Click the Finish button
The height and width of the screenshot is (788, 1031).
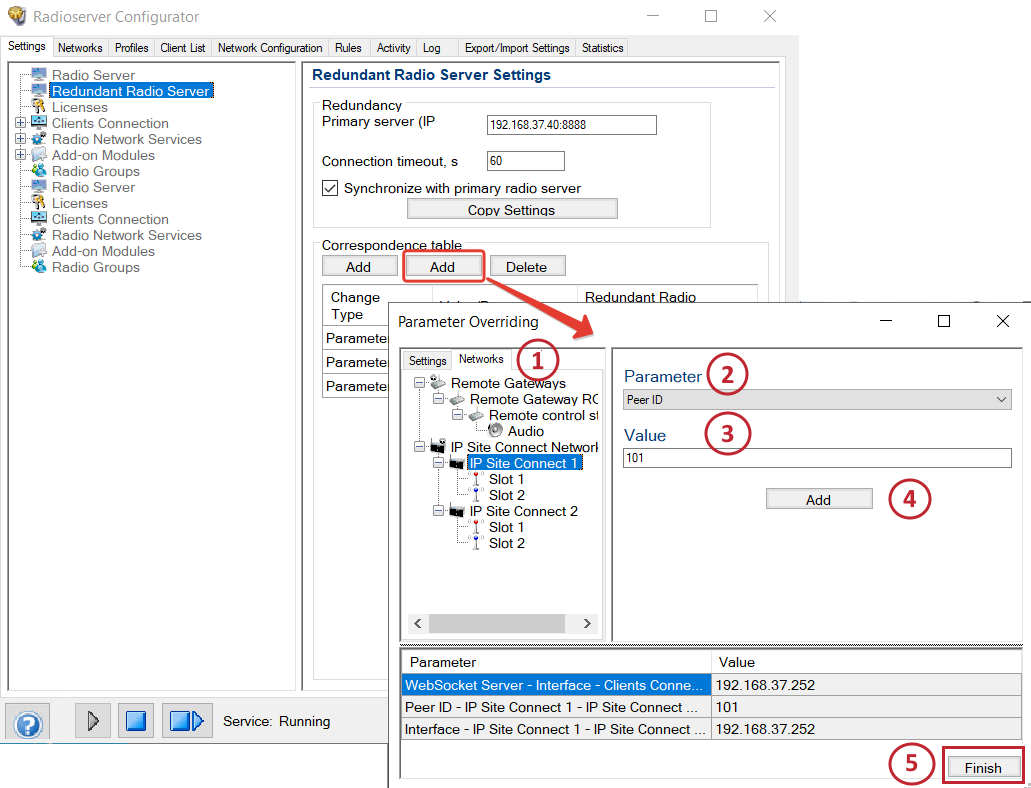[983, 767]
